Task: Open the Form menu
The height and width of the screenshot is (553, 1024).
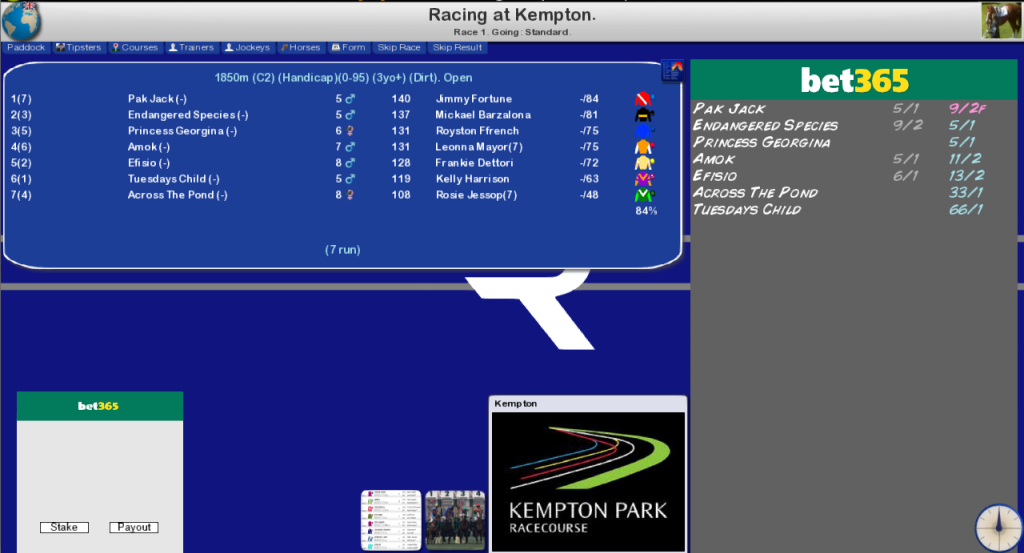Action: click(x=348, y=48)
